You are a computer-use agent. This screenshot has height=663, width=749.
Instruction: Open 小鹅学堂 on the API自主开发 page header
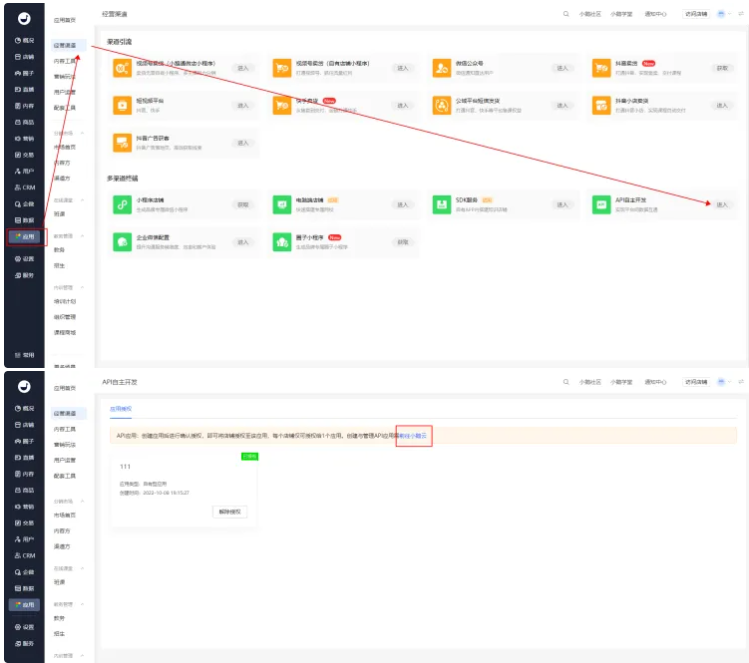(621, 382)
